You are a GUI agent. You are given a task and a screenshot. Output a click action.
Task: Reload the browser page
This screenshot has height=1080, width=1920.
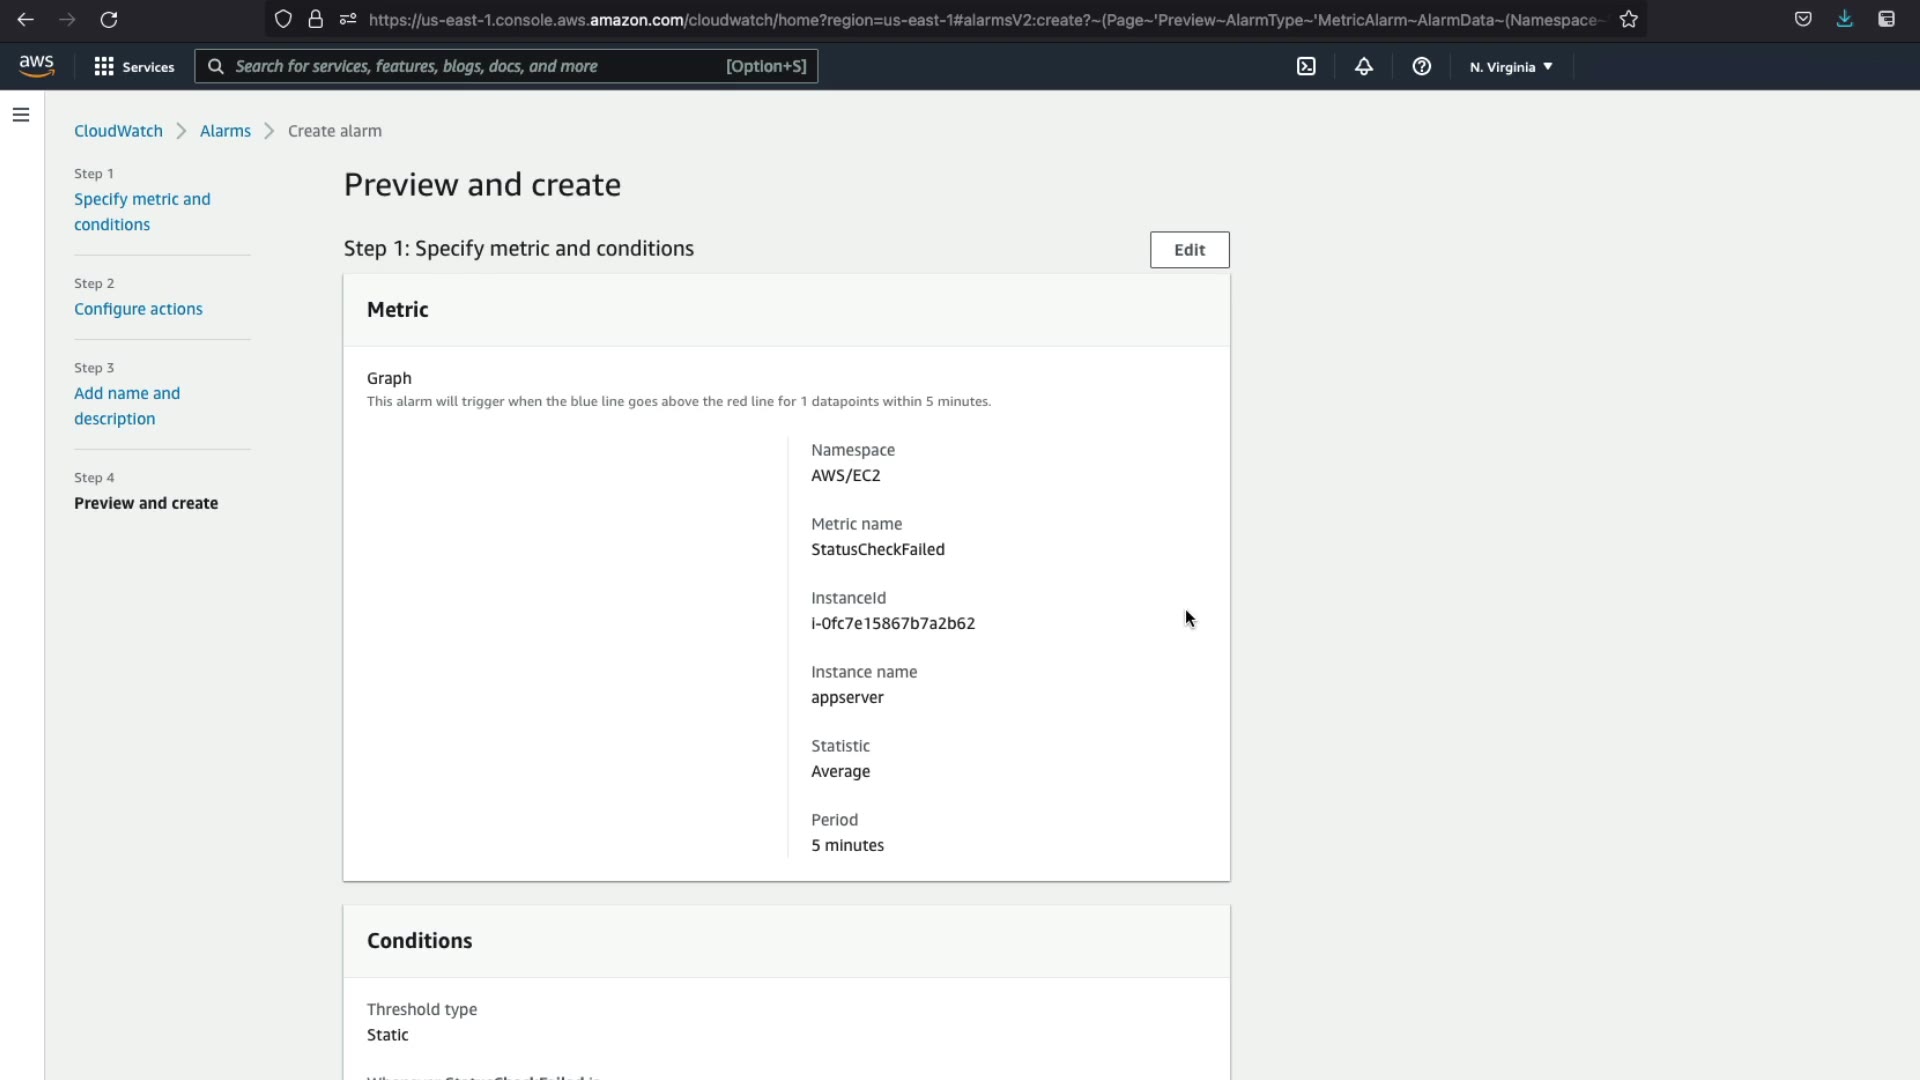point(109,19)
